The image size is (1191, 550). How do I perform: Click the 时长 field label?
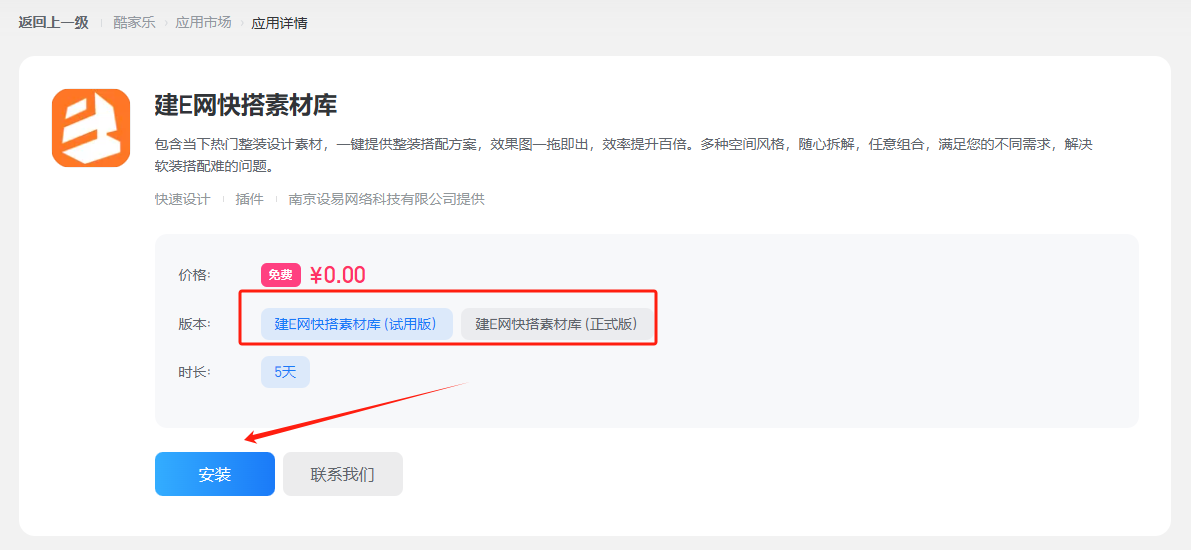tap(194, 372)
